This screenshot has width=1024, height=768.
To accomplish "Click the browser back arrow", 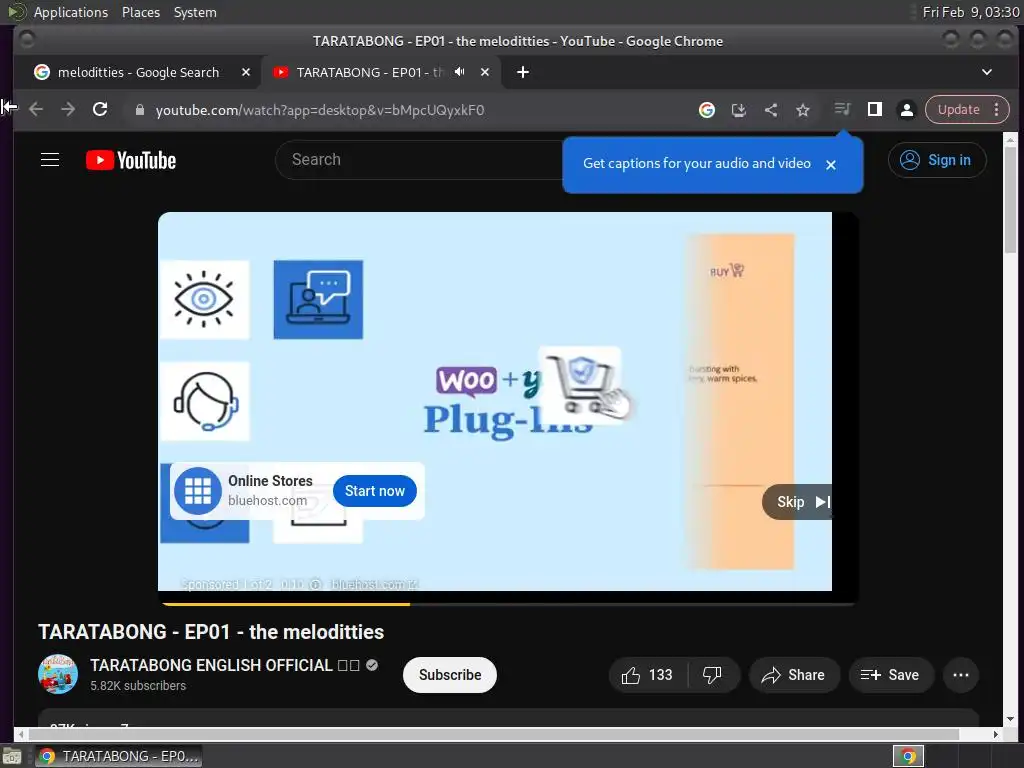I will pos(36,110).
